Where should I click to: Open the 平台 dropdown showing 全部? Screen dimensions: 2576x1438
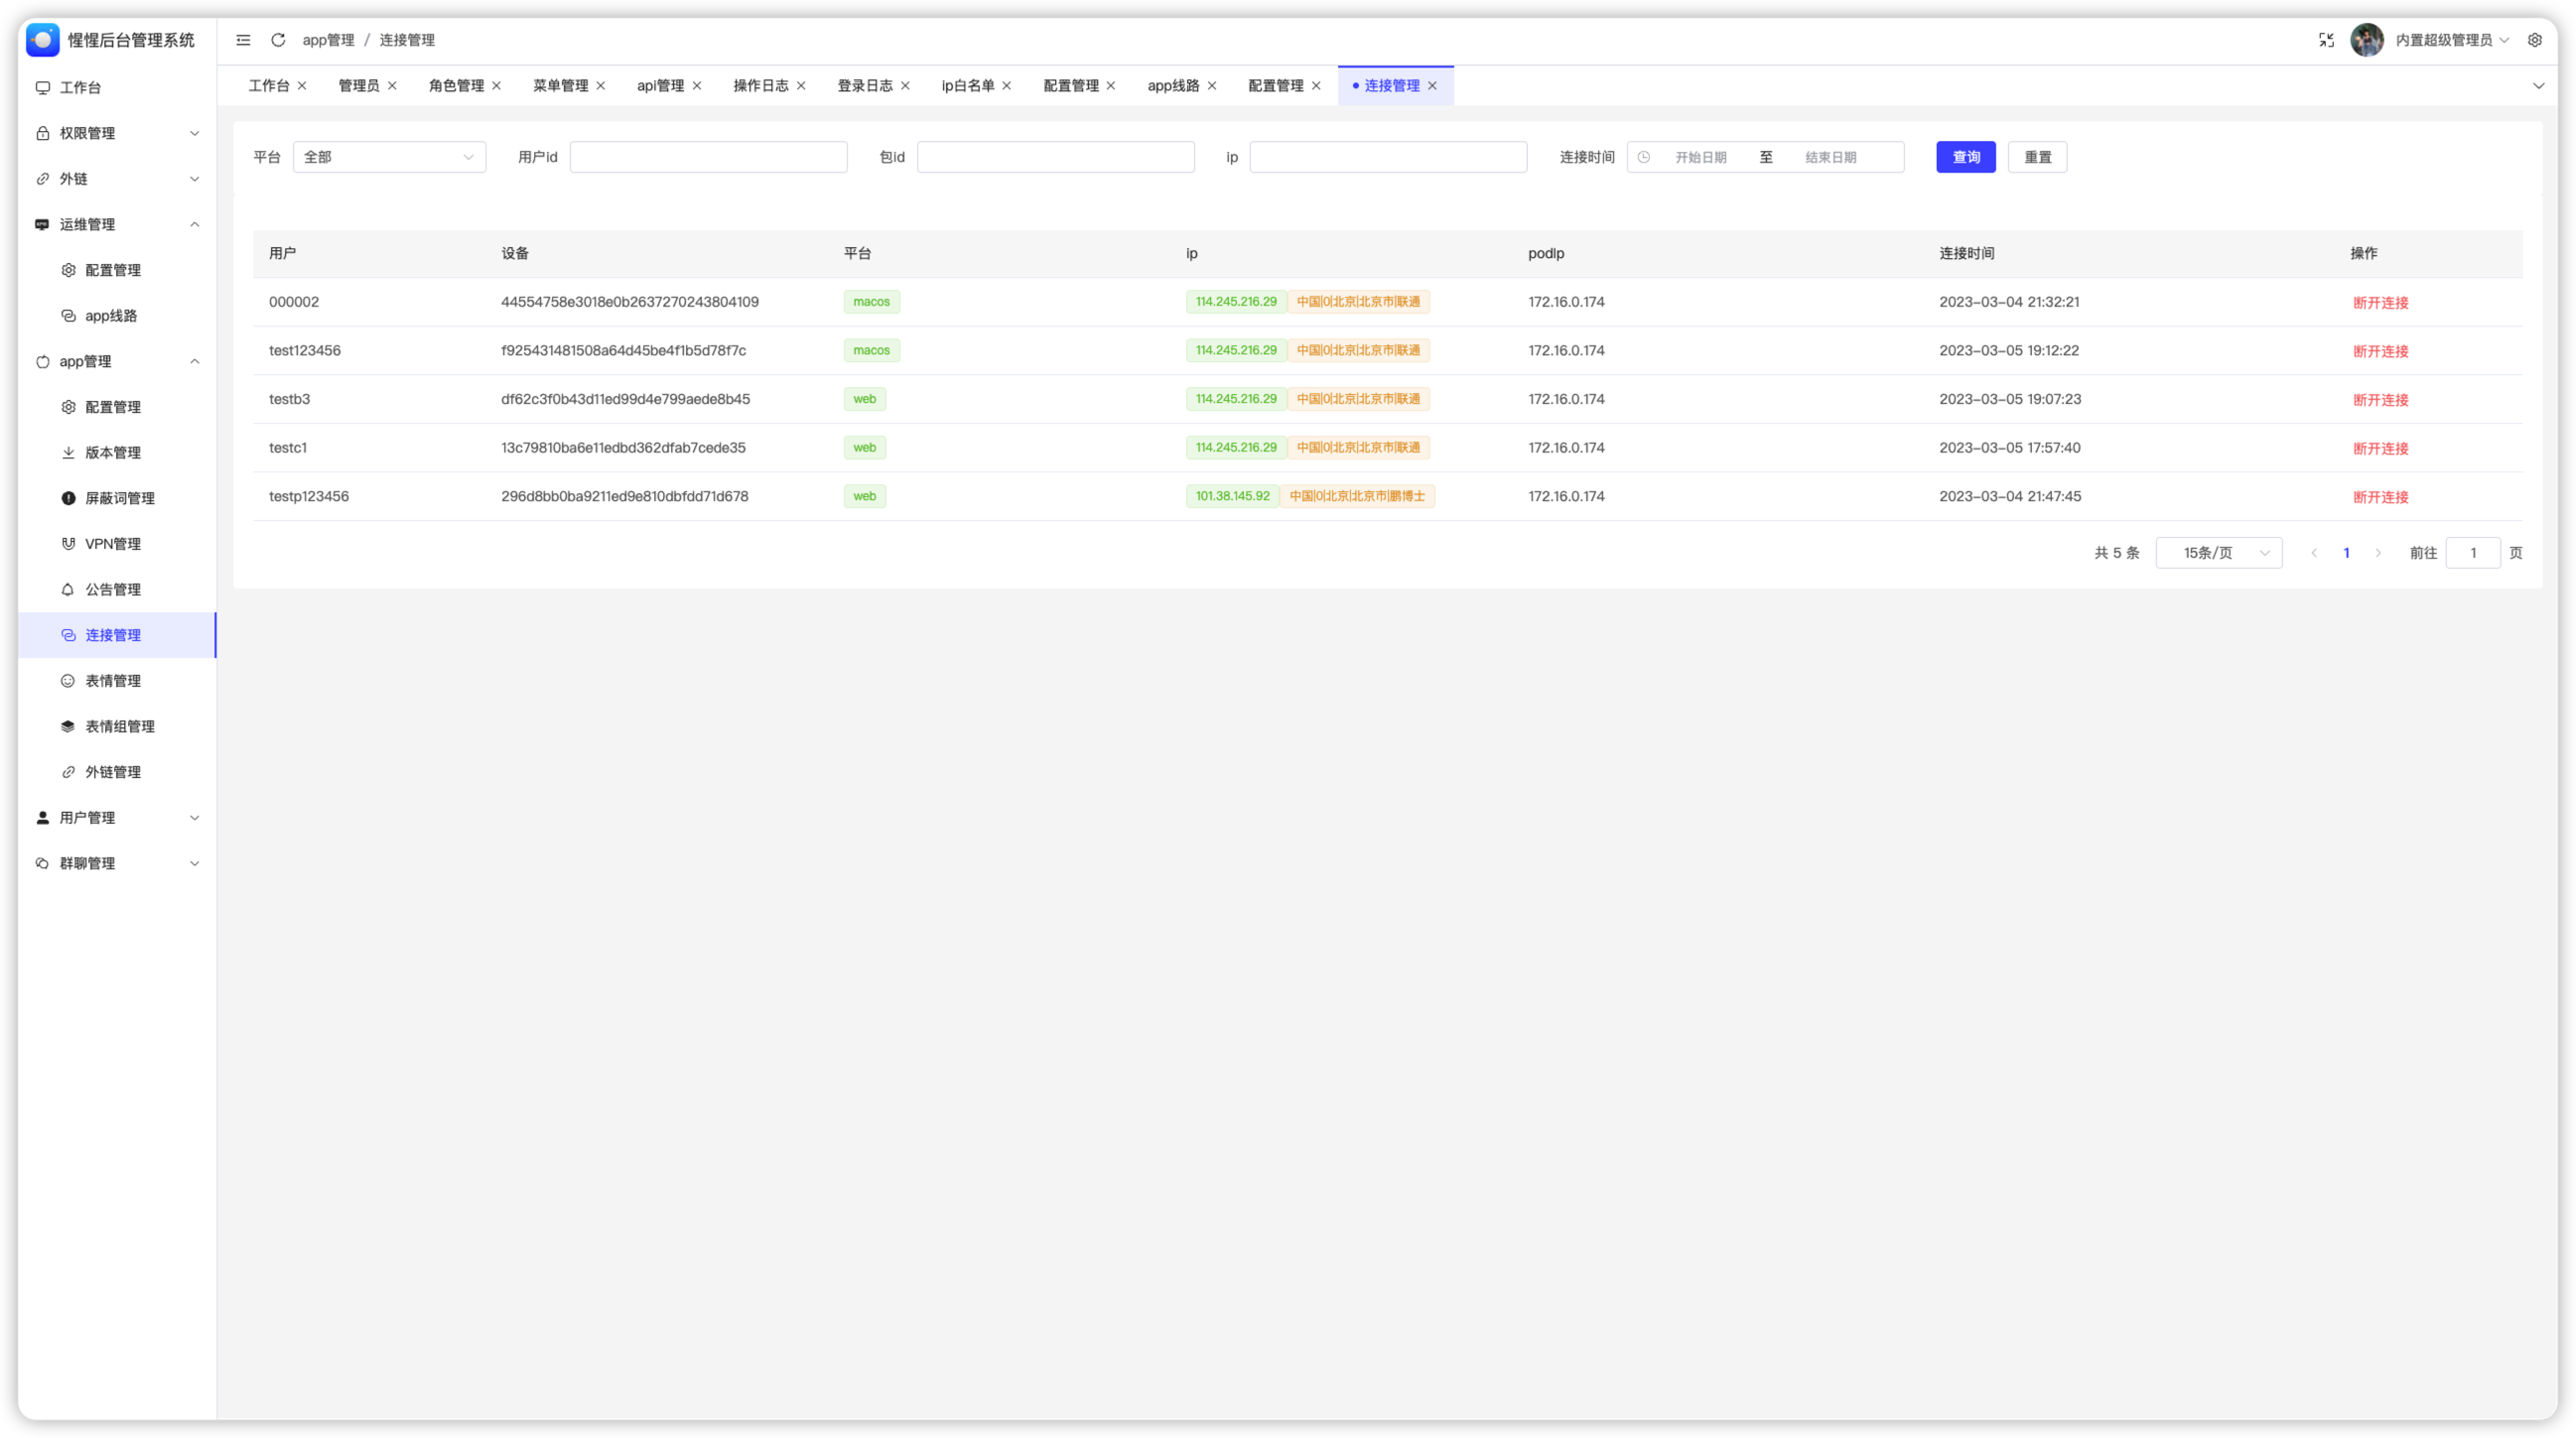[x=389, y=157]
